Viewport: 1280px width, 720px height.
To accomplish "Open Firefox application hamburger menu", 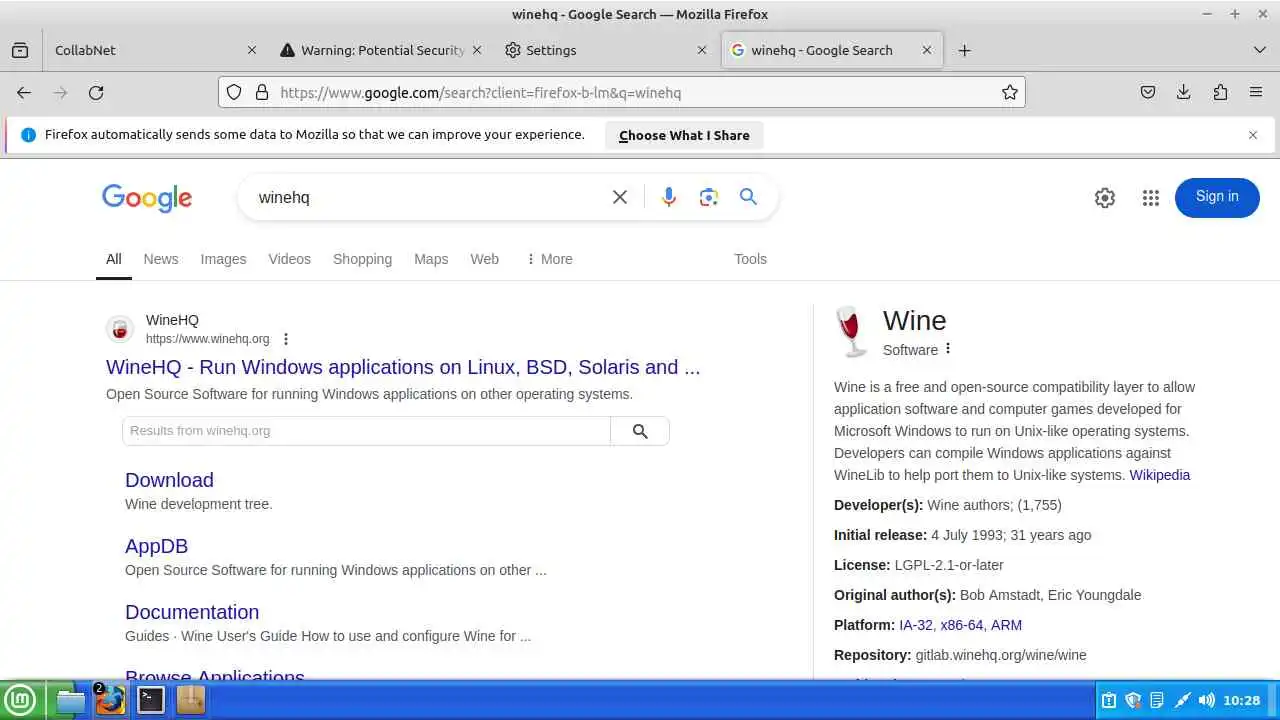I will (1256, 92).
